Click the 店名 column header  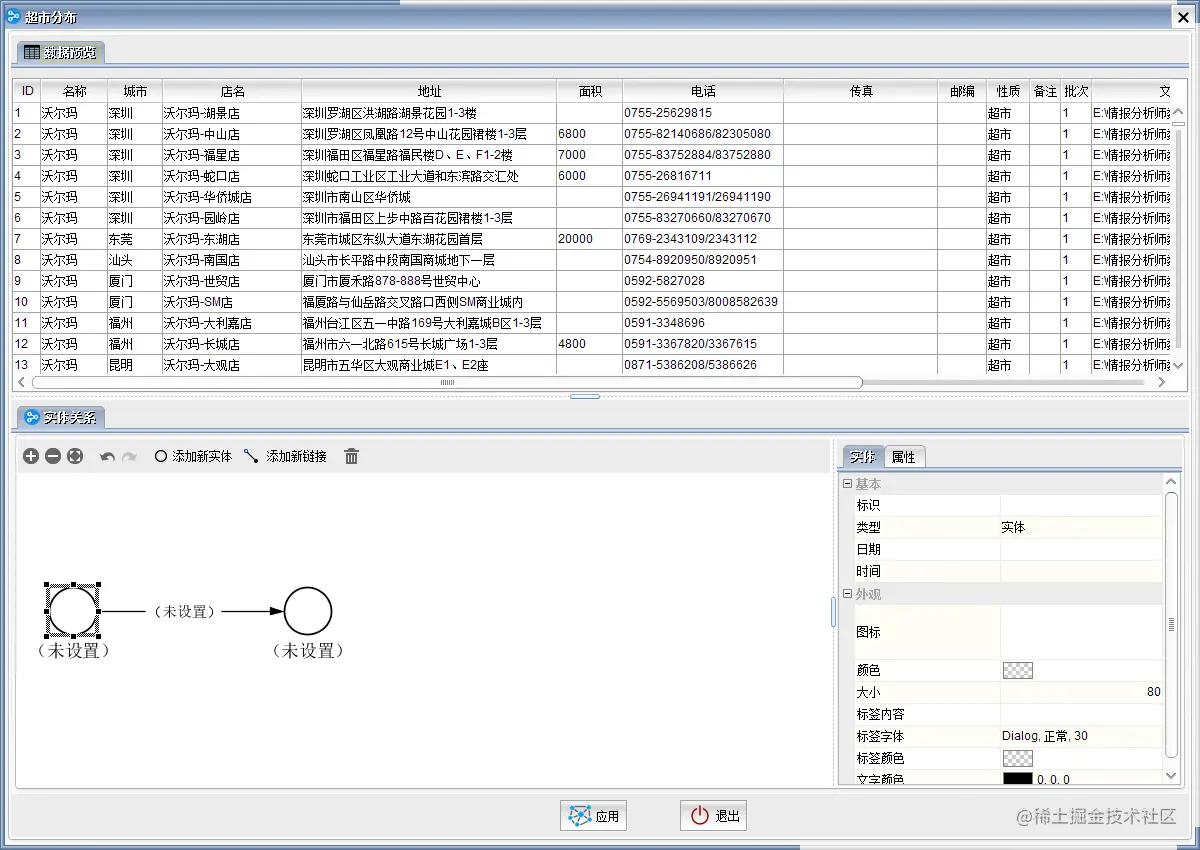point(231,91)
